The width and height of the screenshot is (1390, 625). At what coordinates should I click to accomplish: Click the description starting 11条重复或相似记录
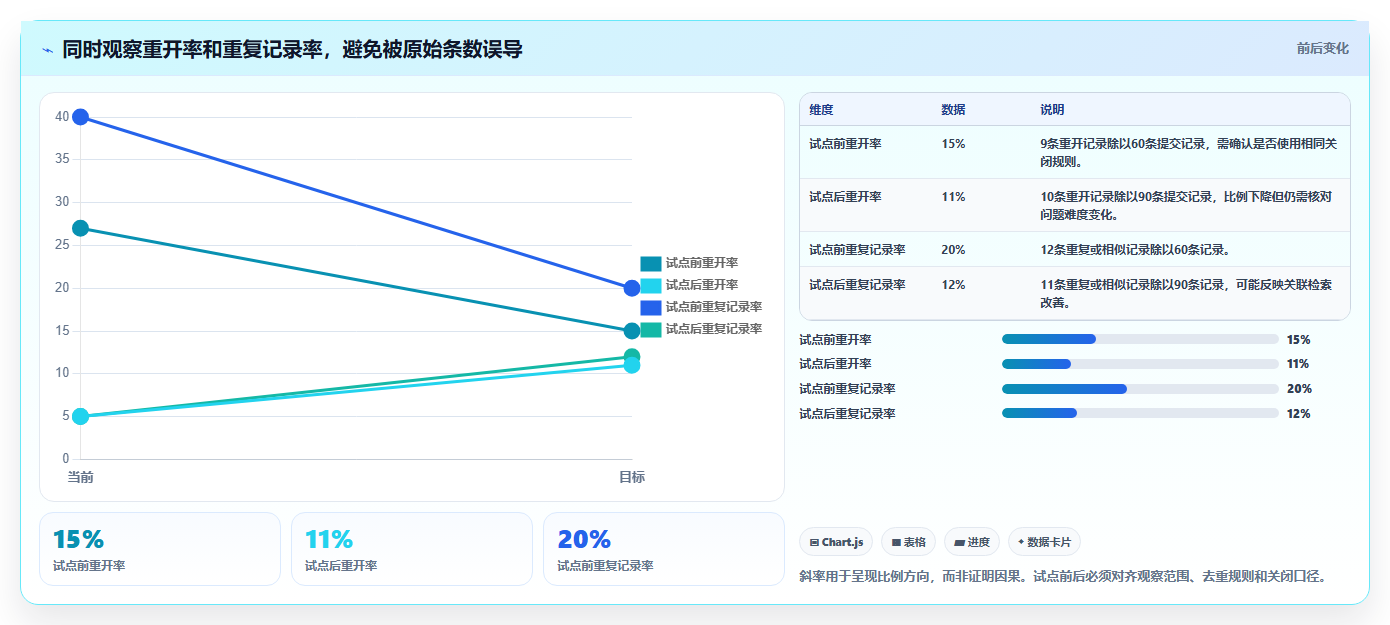(x=1186, y=293)
